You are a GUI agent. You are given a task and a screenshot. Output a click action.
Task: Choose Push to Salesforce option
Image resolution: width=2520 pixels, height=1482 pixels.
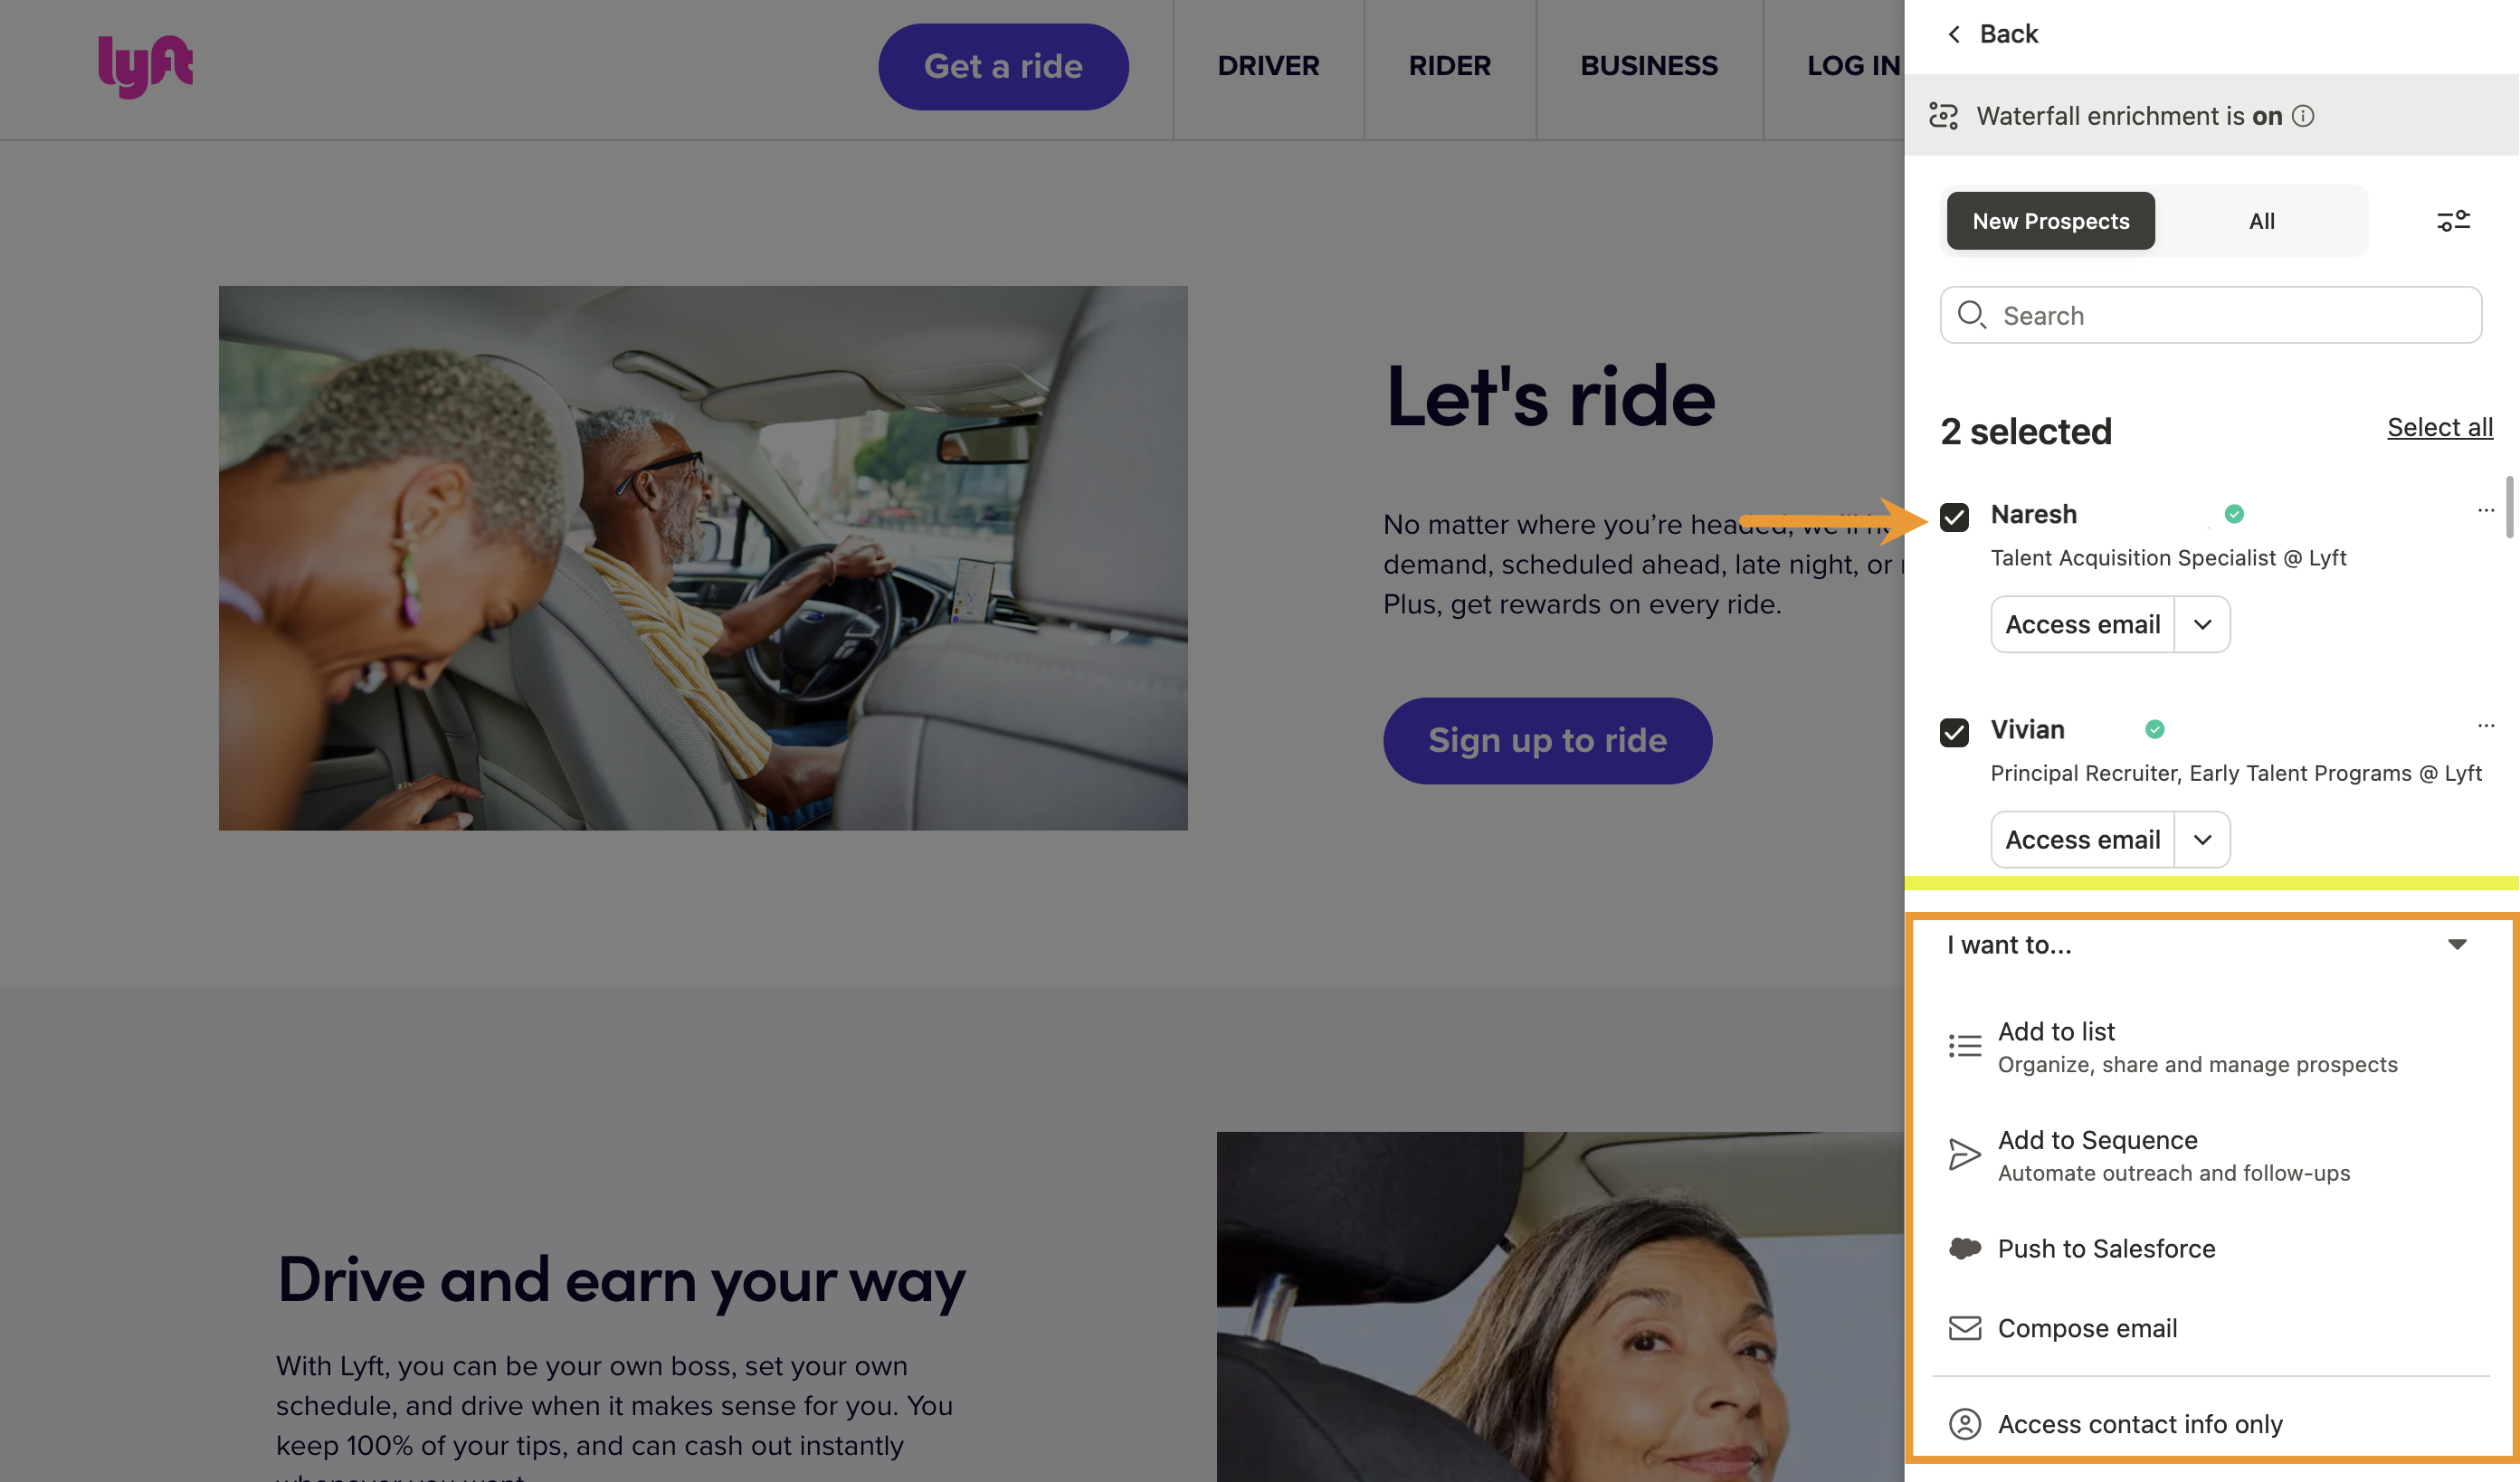(x=2212, y=1248)
